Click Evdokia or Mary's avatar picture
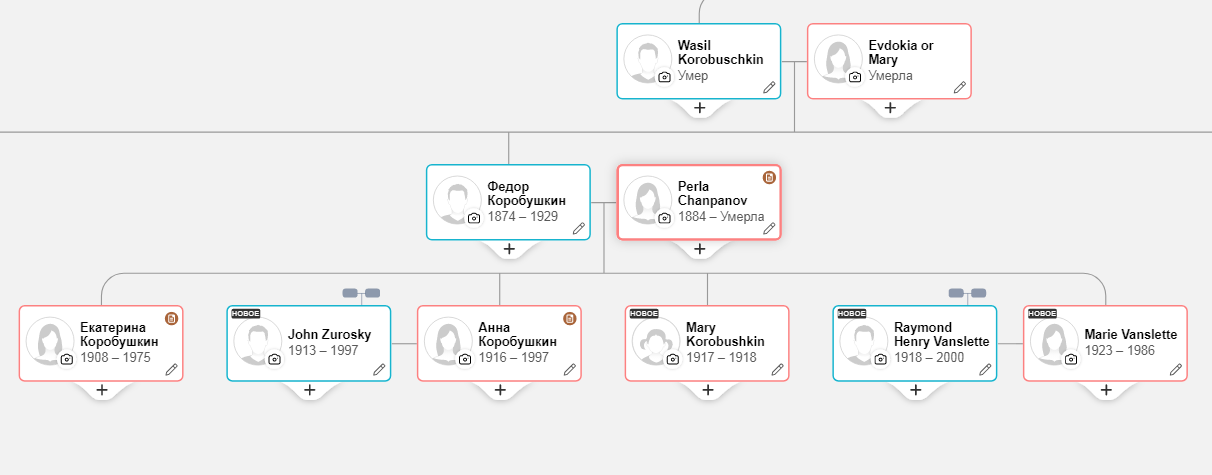The image size is (1212, 475). tap(838, 58)
